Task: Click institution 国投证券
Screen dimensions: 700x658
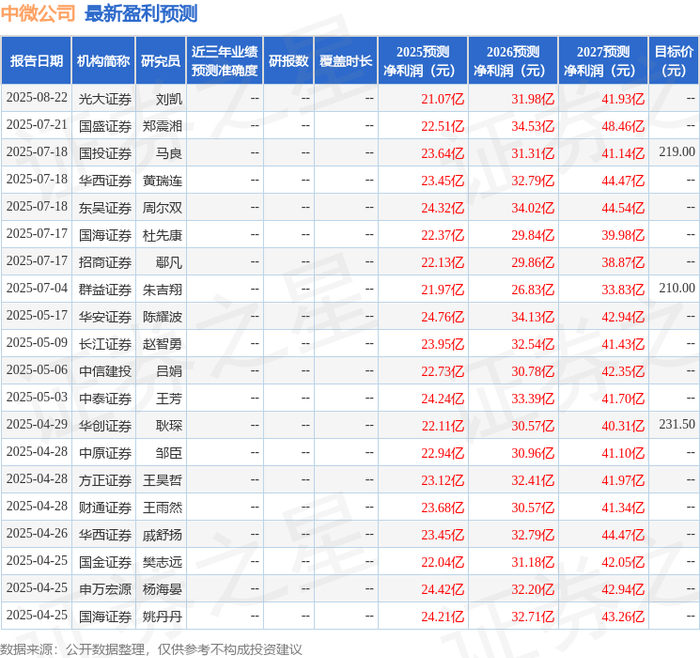Action: 105,153
